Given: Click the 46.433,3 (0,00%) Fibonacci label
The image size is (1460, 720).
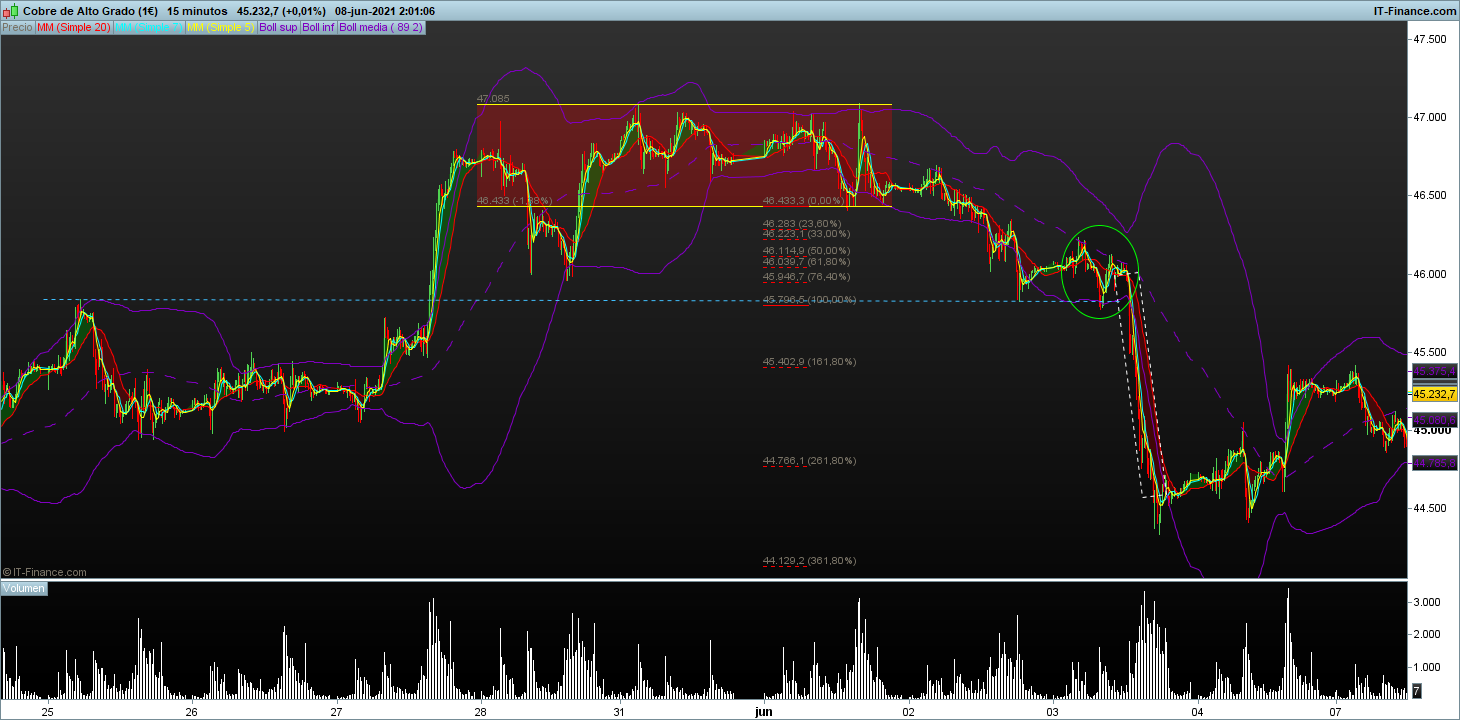Looking at the screenshot, I should coord(805,200).
